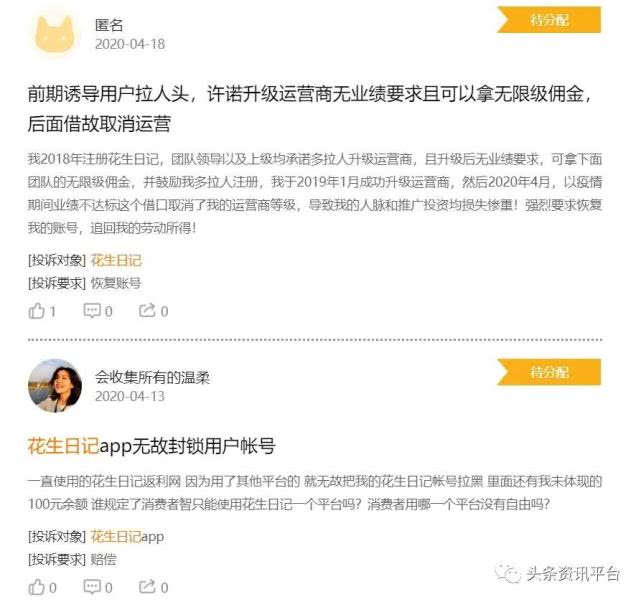Like the second complaint about account lock
Image resolution: width=641 pixels, height=602 pixels.
tap(36, 587)
